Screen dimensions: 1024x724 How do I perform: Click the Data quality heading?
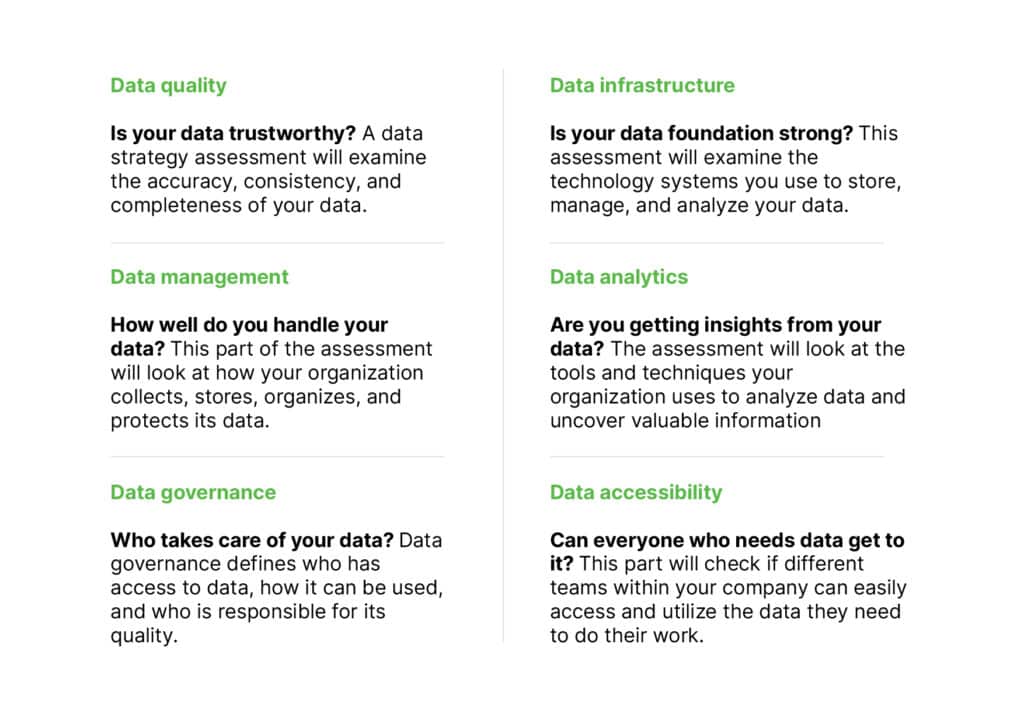point(168,86)
